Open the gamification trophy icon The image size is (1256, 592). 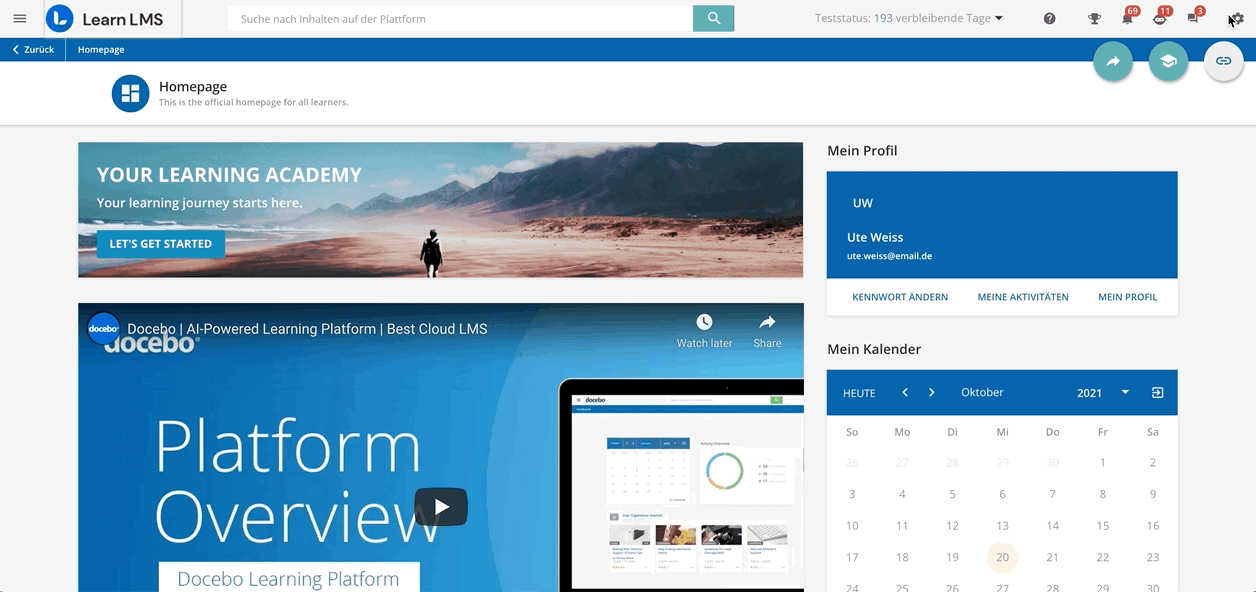coord(1095,18)
